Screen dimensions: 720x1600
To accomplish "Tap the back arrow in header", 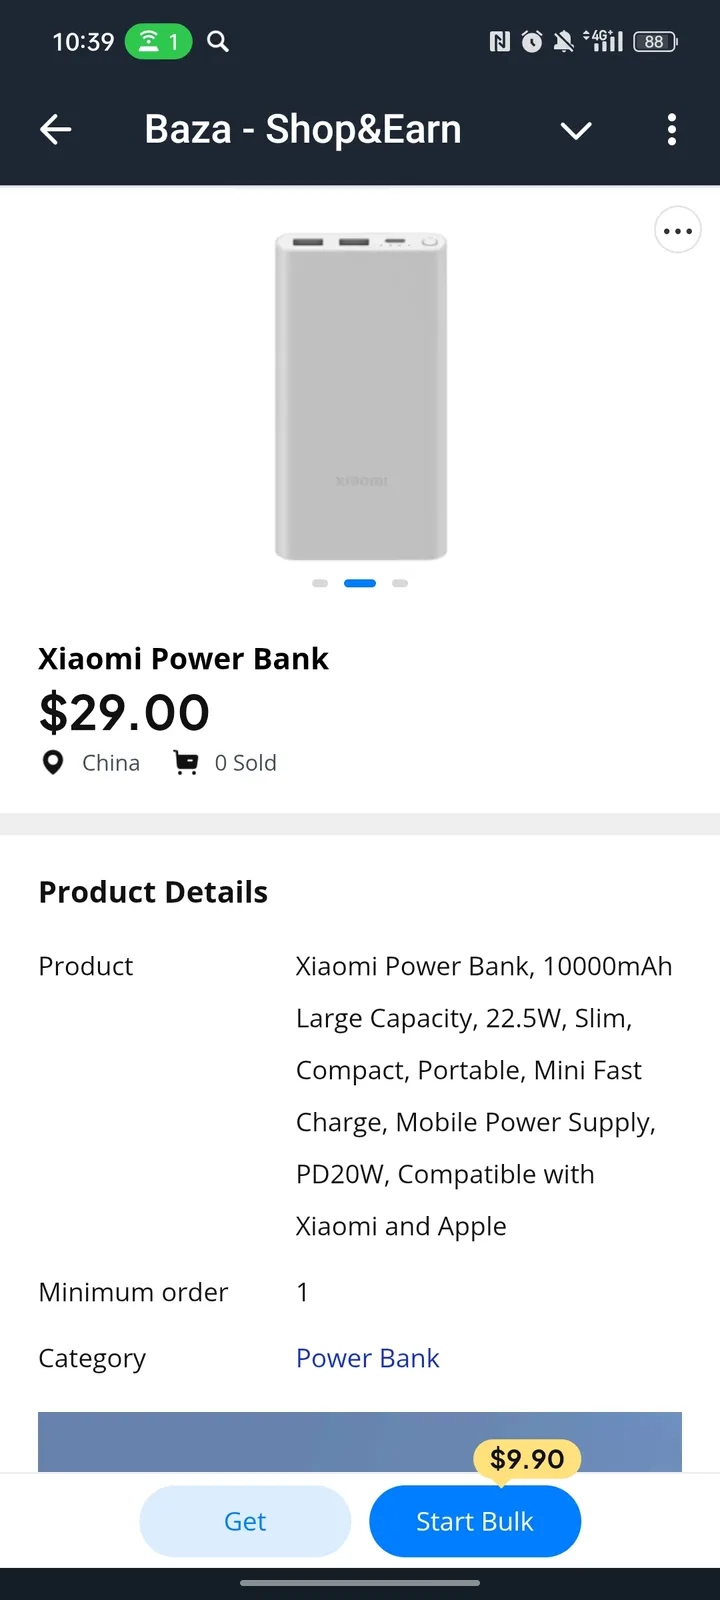I will click(56, 129).
